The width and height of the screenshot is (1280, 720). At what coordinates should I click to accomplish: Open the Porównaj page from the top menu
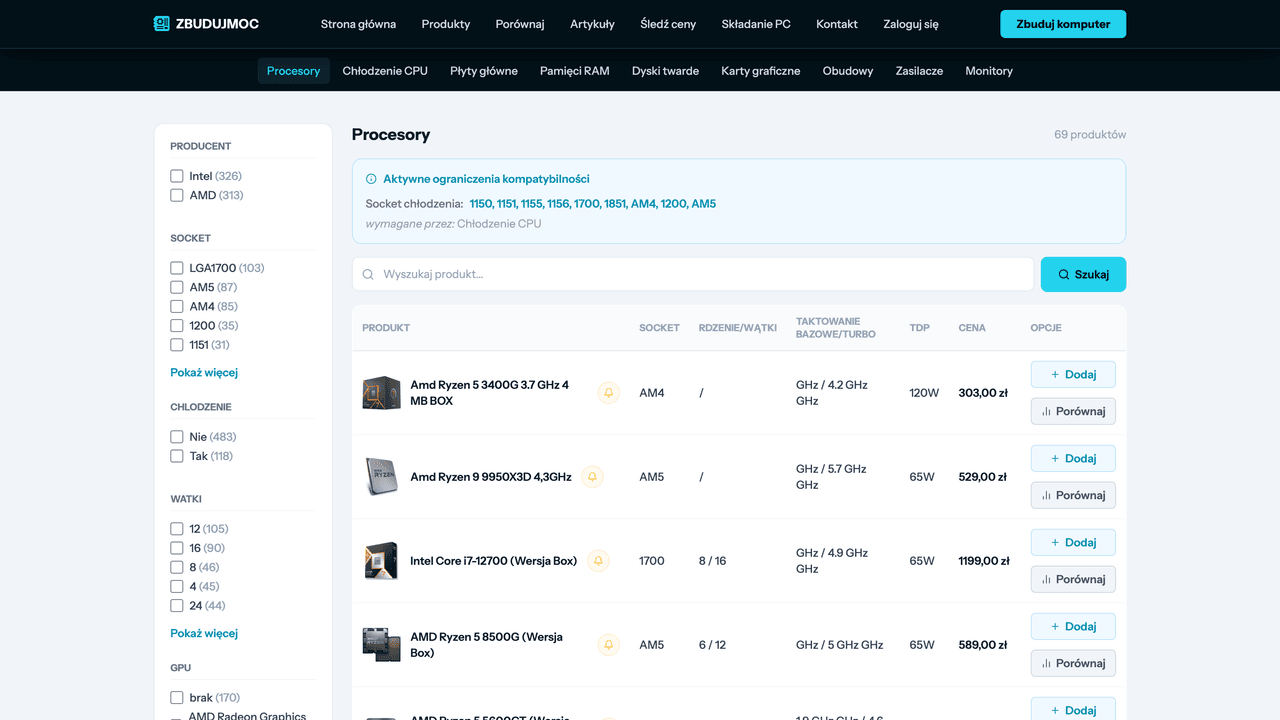point(520,24)
